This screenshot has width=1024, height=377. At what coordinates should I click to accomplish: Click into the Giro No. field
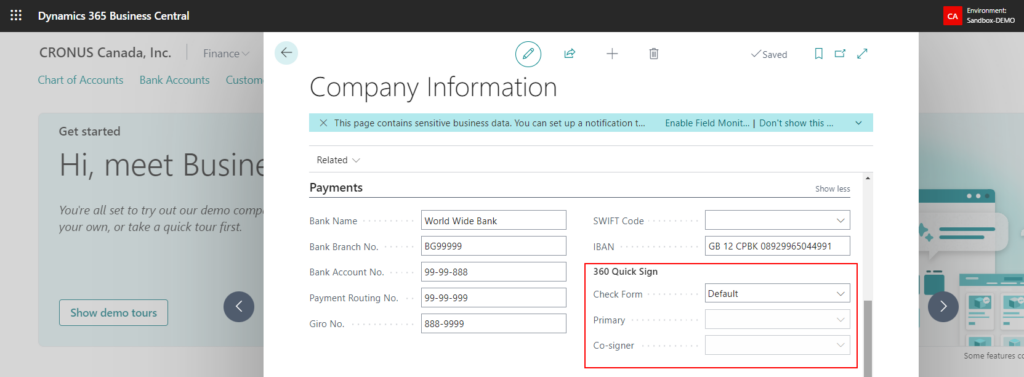tap(494, 323)
